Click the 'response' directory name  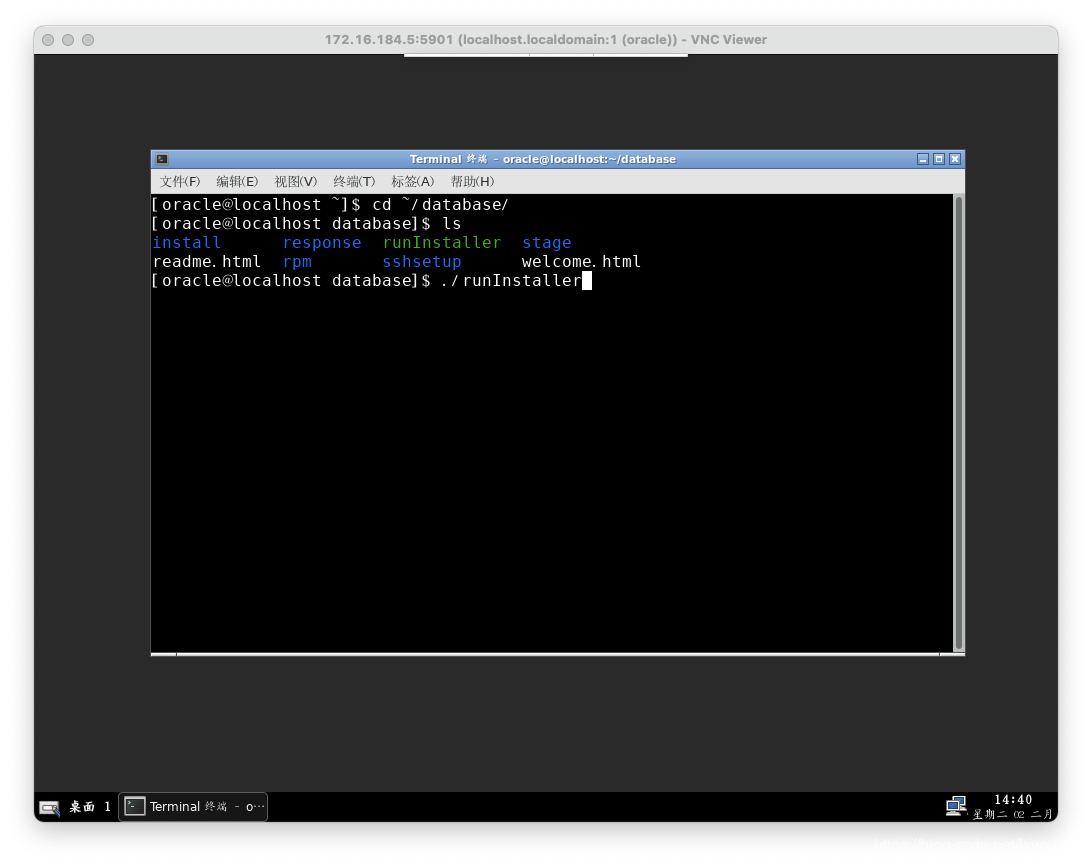322,243
